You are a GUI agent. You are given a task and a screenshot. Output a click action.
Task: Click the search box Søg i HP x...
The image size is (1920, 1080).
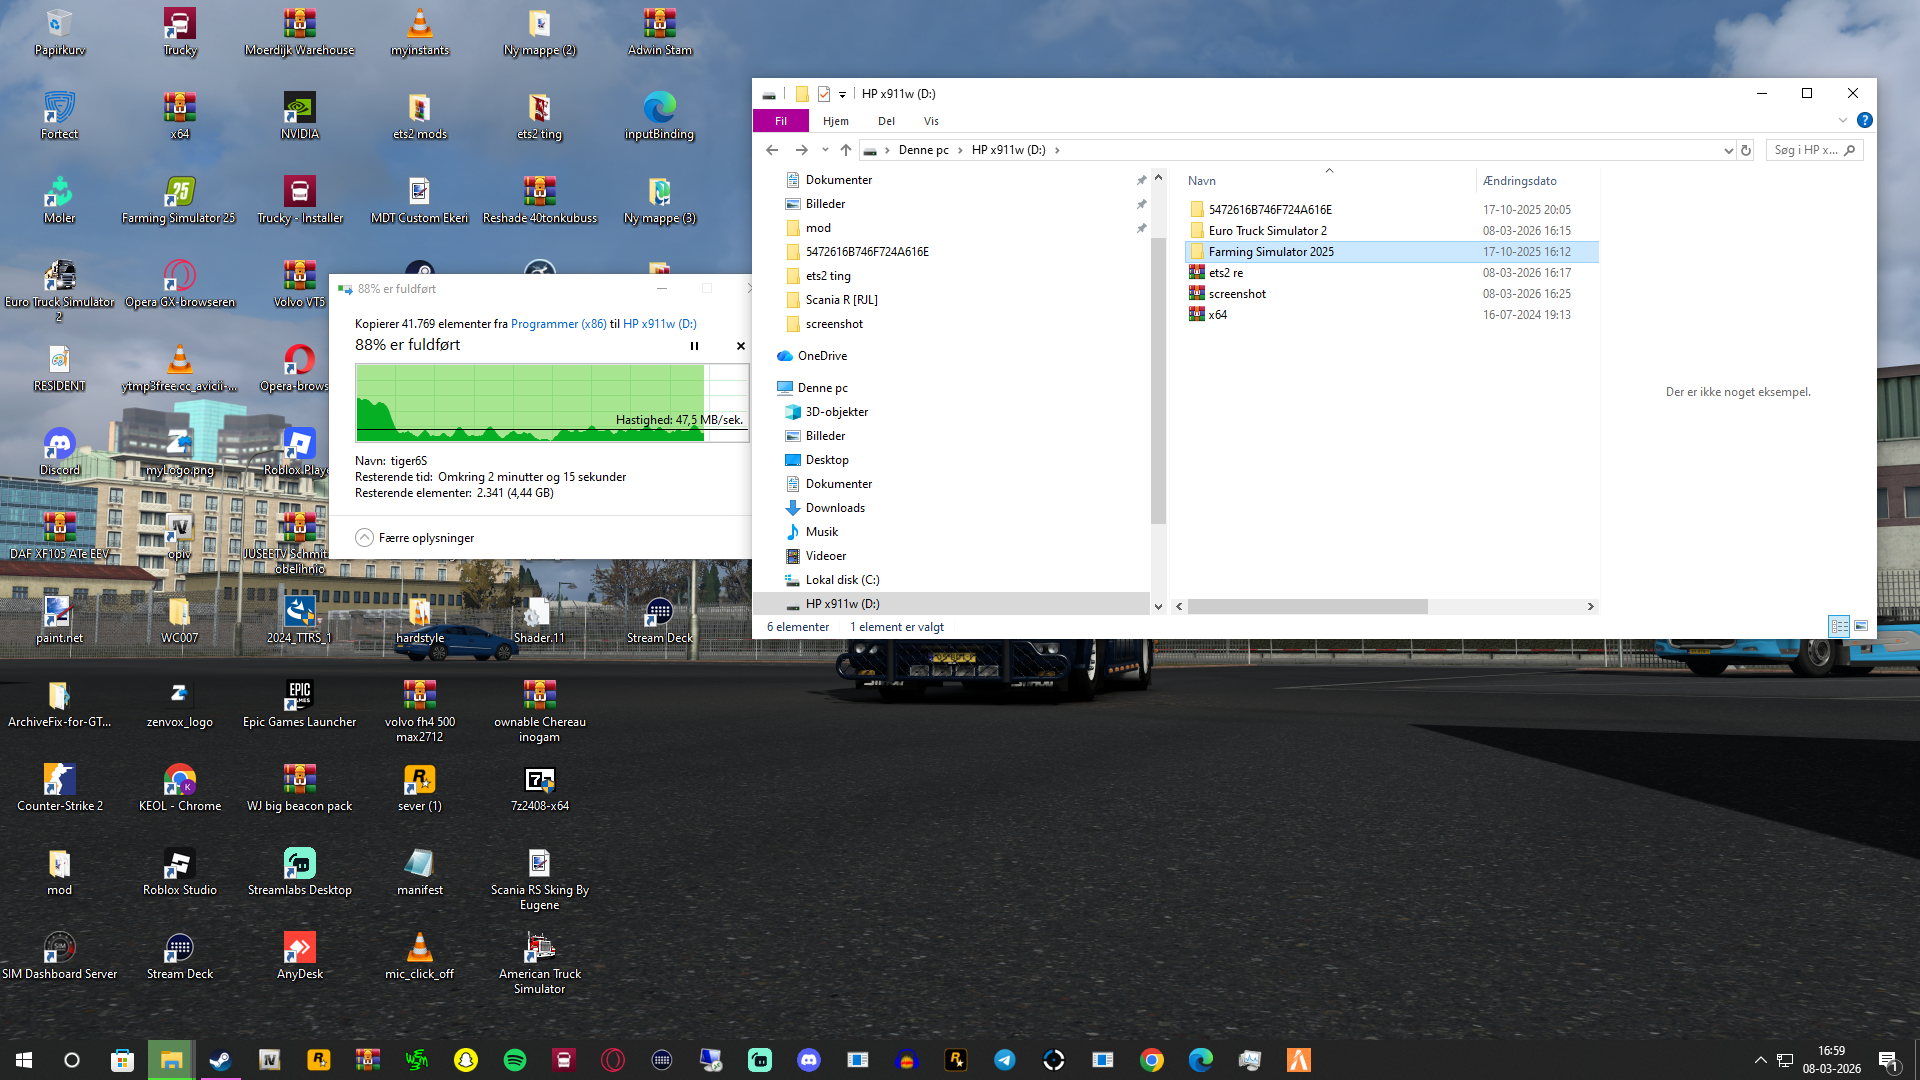click(x=1805, y=150)
